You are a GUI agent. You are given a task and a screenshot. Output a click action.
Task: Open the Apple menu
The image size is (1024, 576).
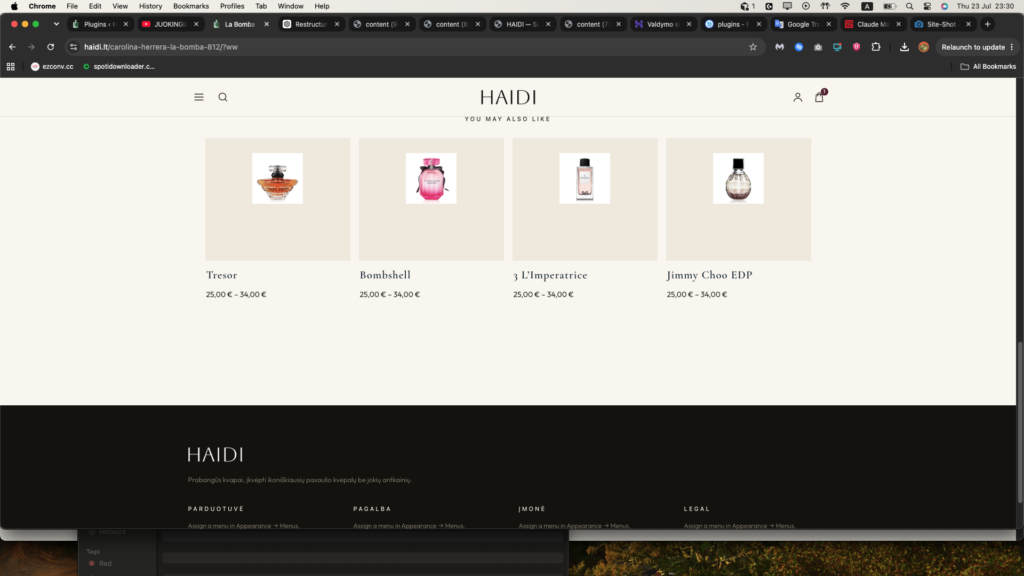pyautogui.click(x=14, y=6)
